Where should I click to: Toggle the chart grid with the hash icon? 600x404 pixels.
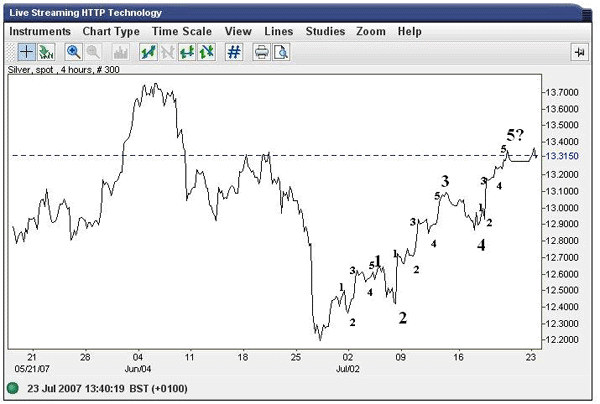(x=233, y=52)
